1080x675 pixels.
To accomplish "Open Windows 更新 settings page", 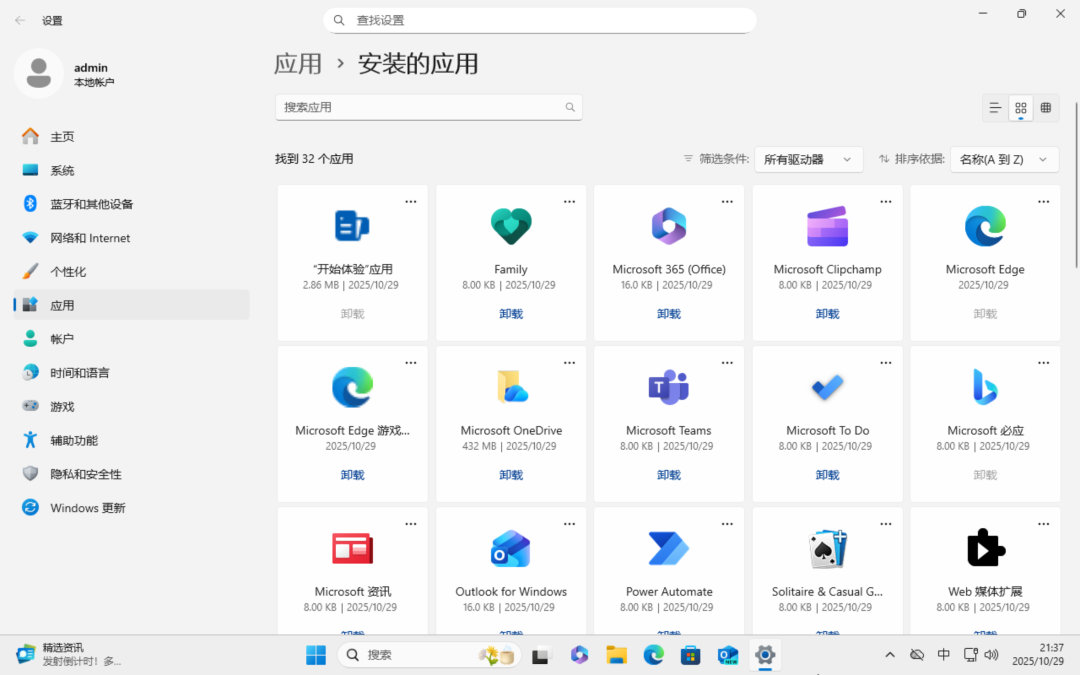I will pyautogui.click(x=132, y=508).
